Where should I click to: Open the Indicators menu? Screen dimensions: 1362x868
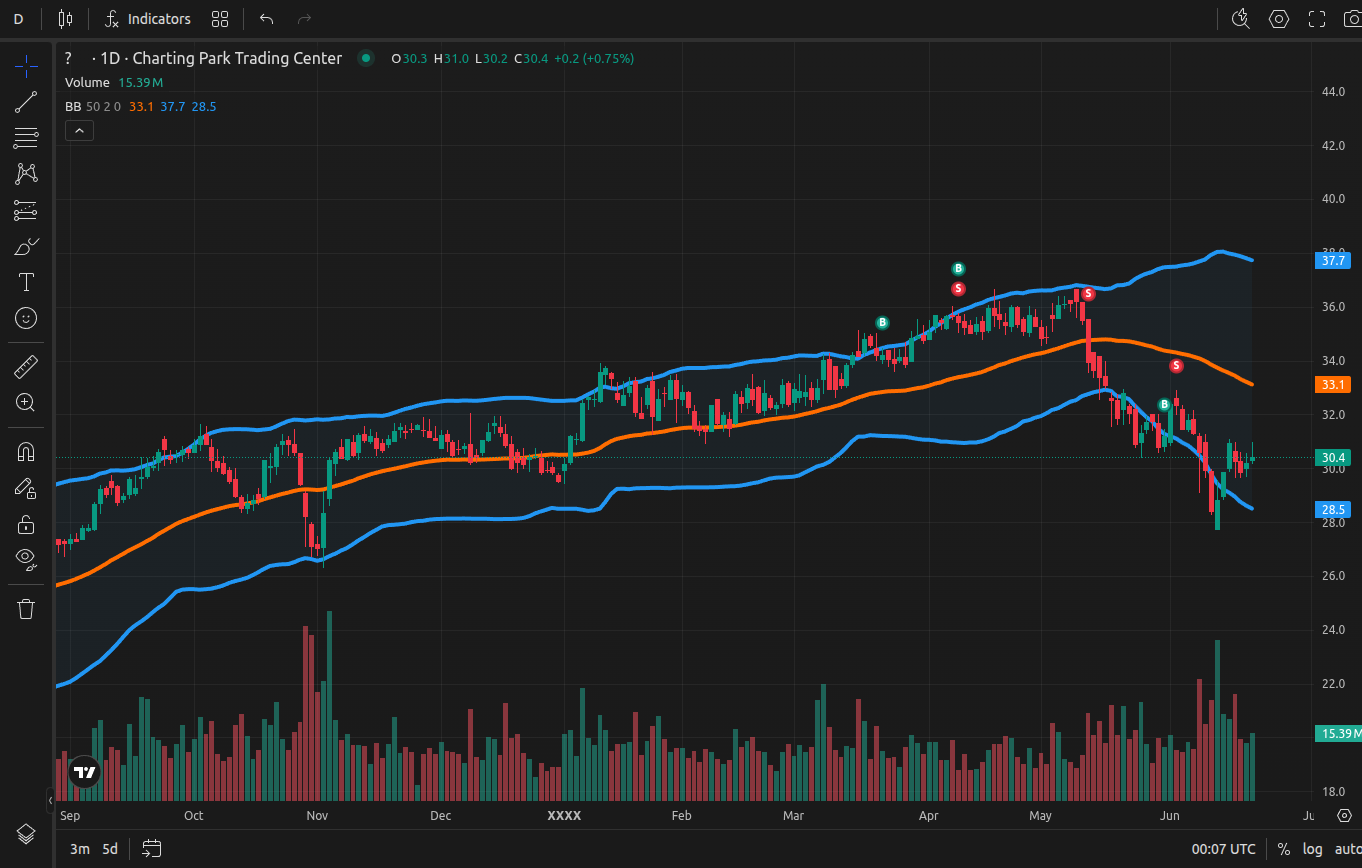[x=148, y=19]
